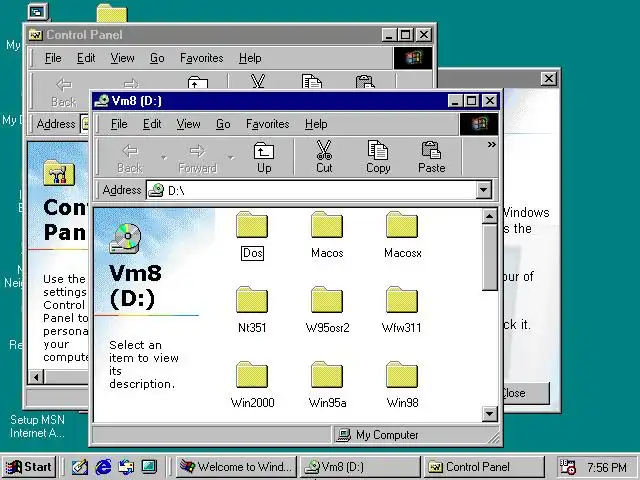Open the View menu in Control Panel window
640x480 pixels.
tap(122, 58)
